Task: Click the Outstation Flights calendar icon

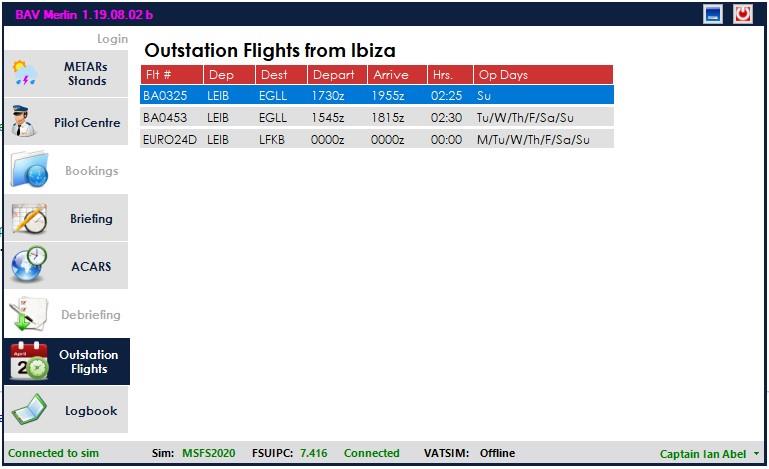Action: (x=29, y=361)
